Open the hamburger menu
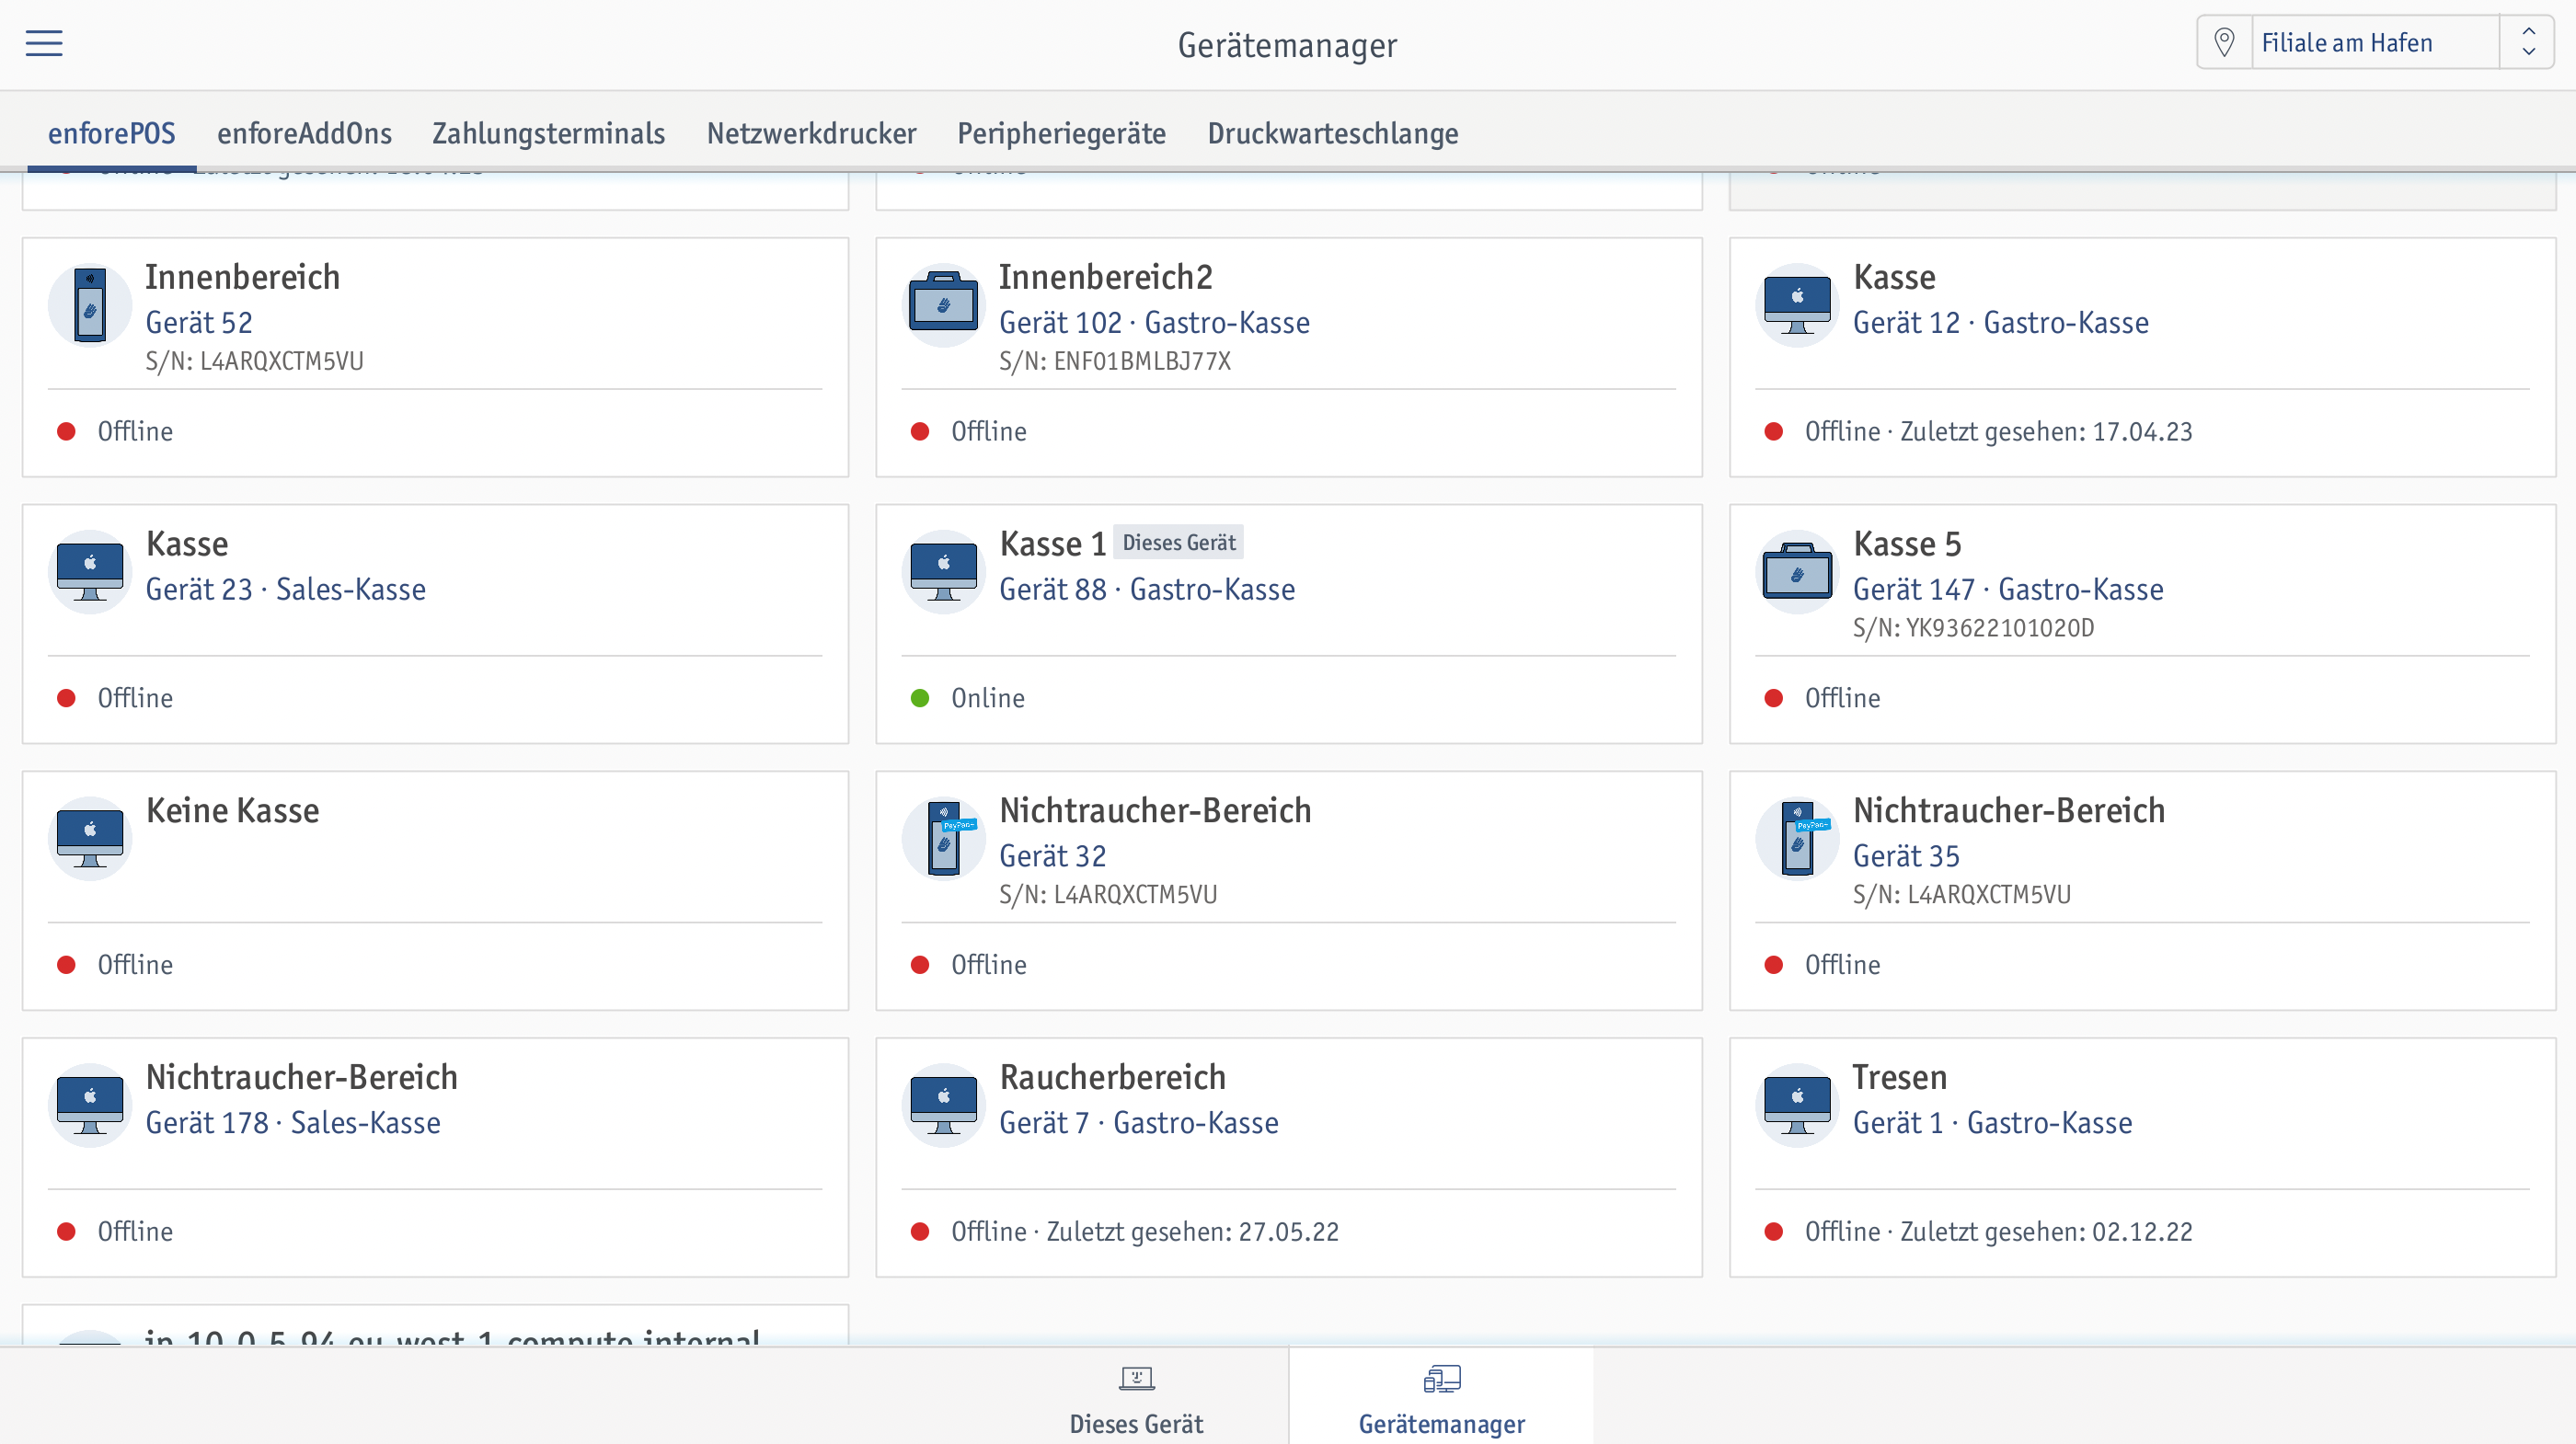The width and height of the screenshot is (2576, 1444). pyautogui.click(x=44, y=43)
